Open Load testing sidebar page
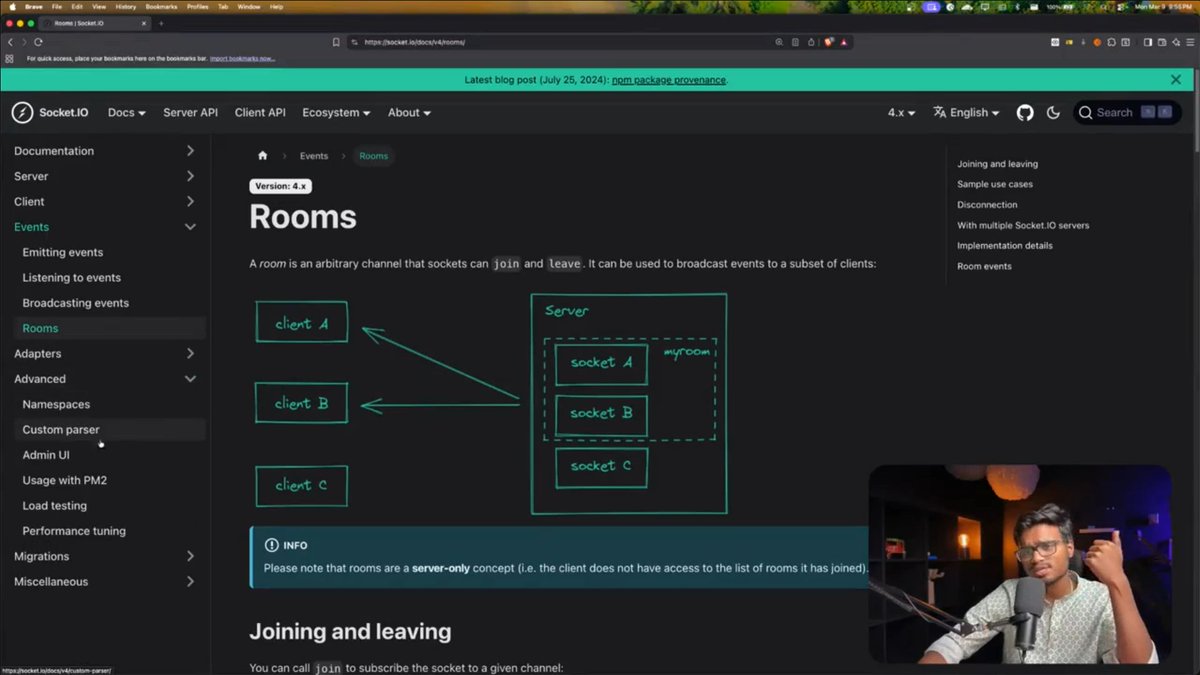The image size is (1200, 675). (54, 505)
